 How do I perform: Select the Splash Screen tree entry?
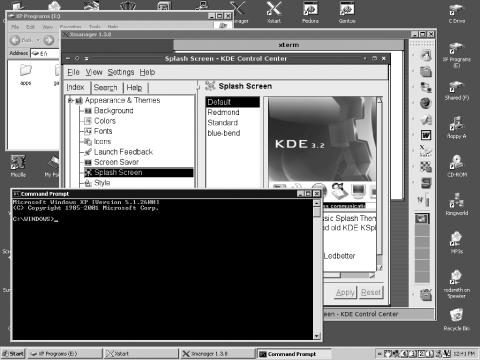pyautogui.click(x=138, y=173)
